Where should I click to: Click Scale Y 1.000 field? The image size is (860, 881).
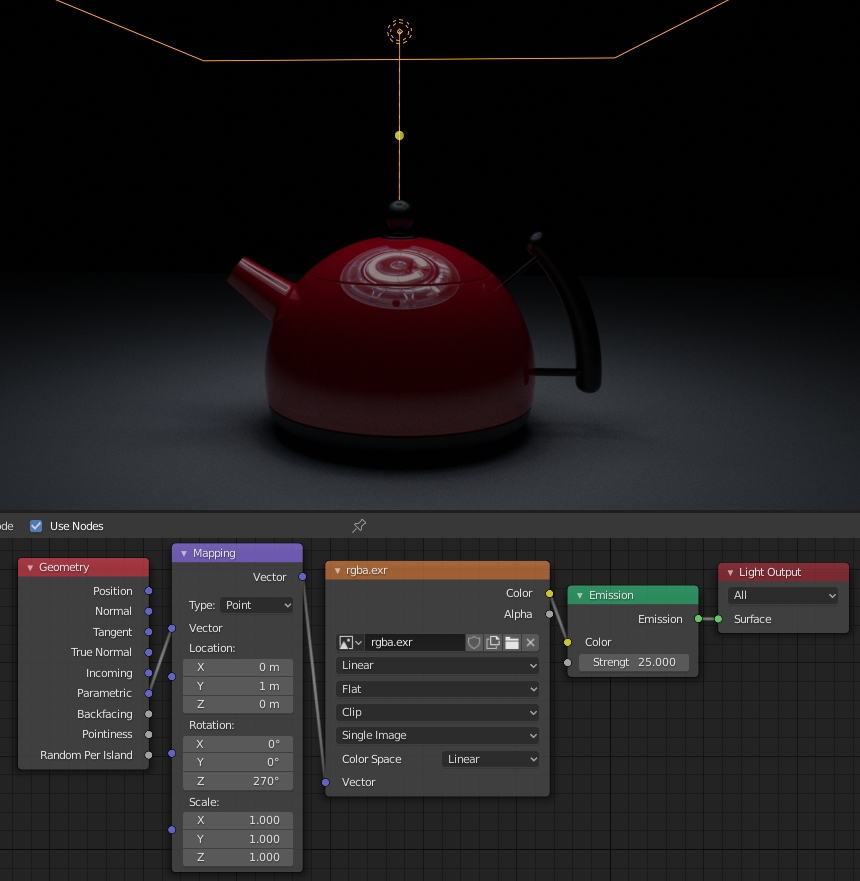tap(238, 839)
